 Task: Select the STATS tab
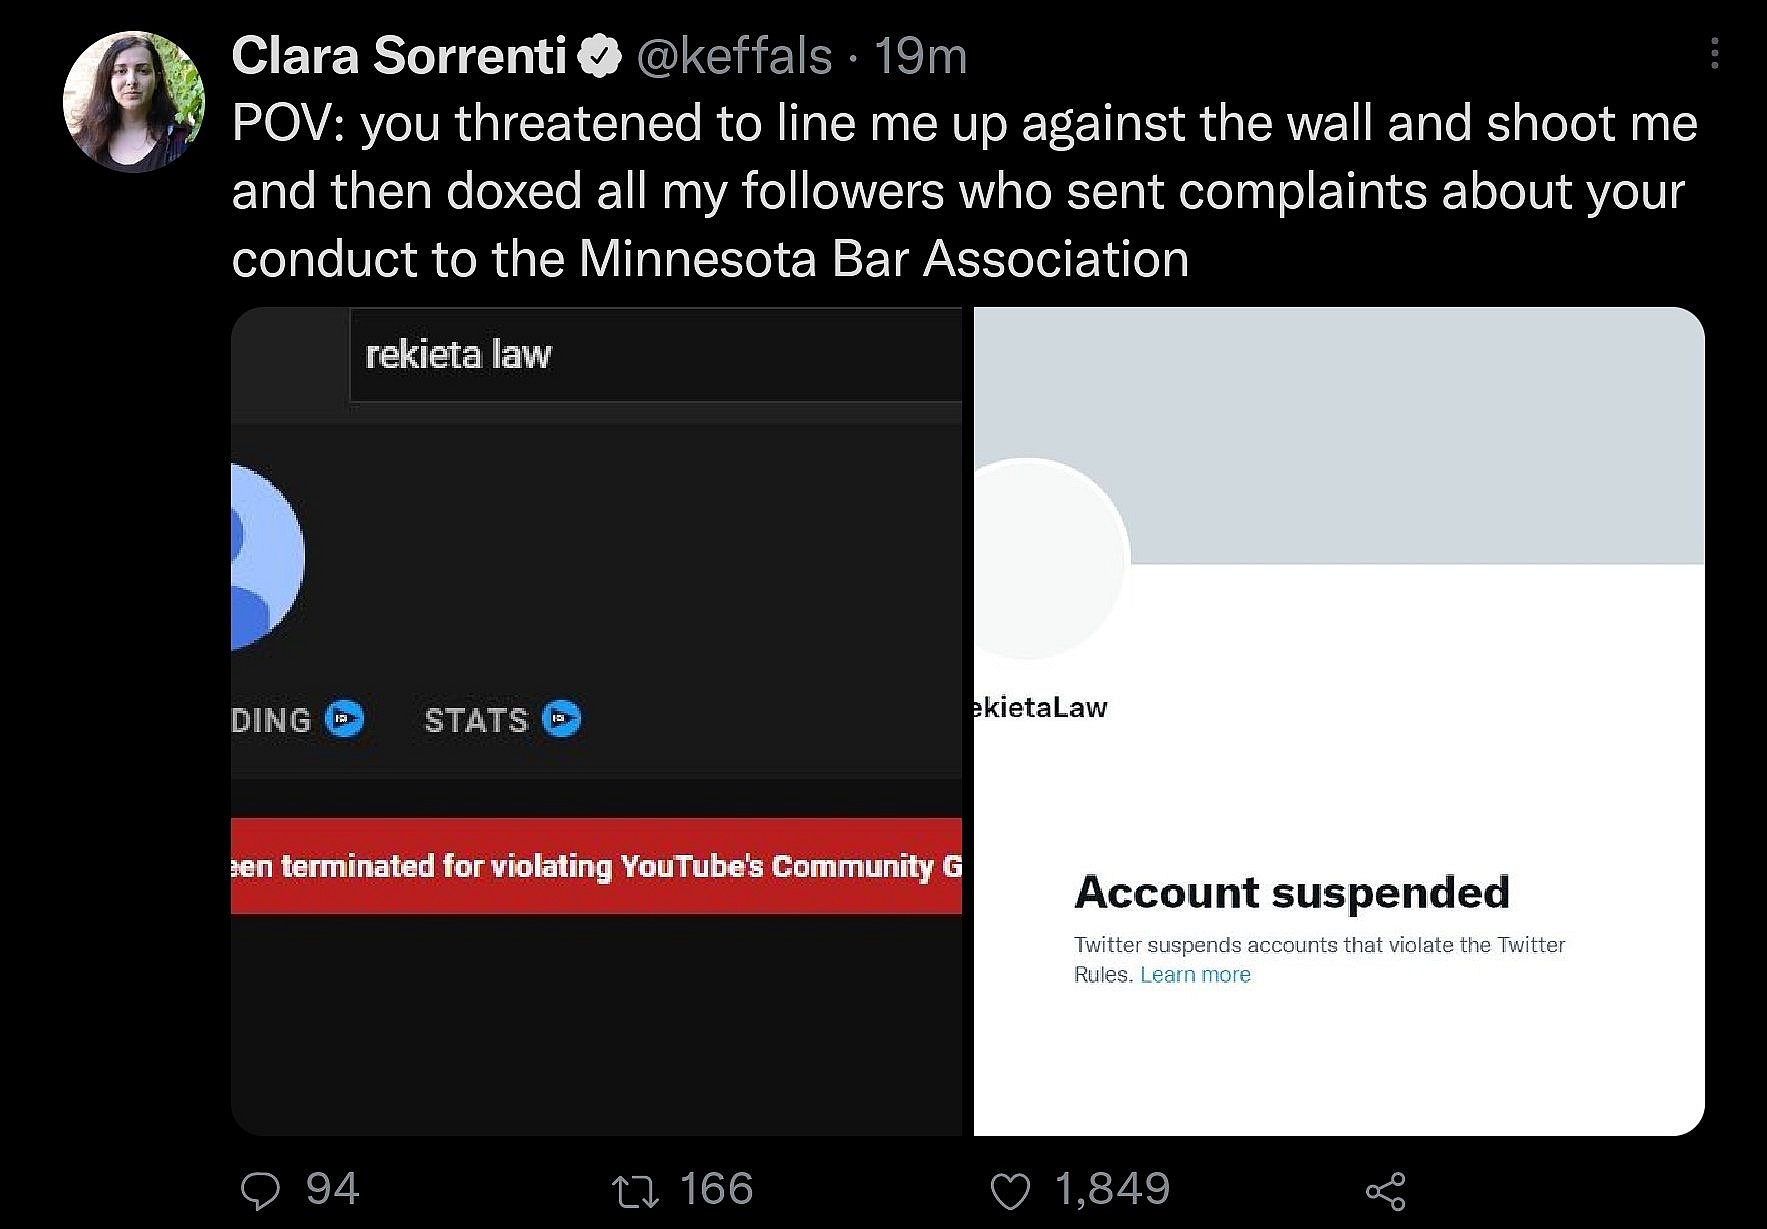tap(475, 720)
